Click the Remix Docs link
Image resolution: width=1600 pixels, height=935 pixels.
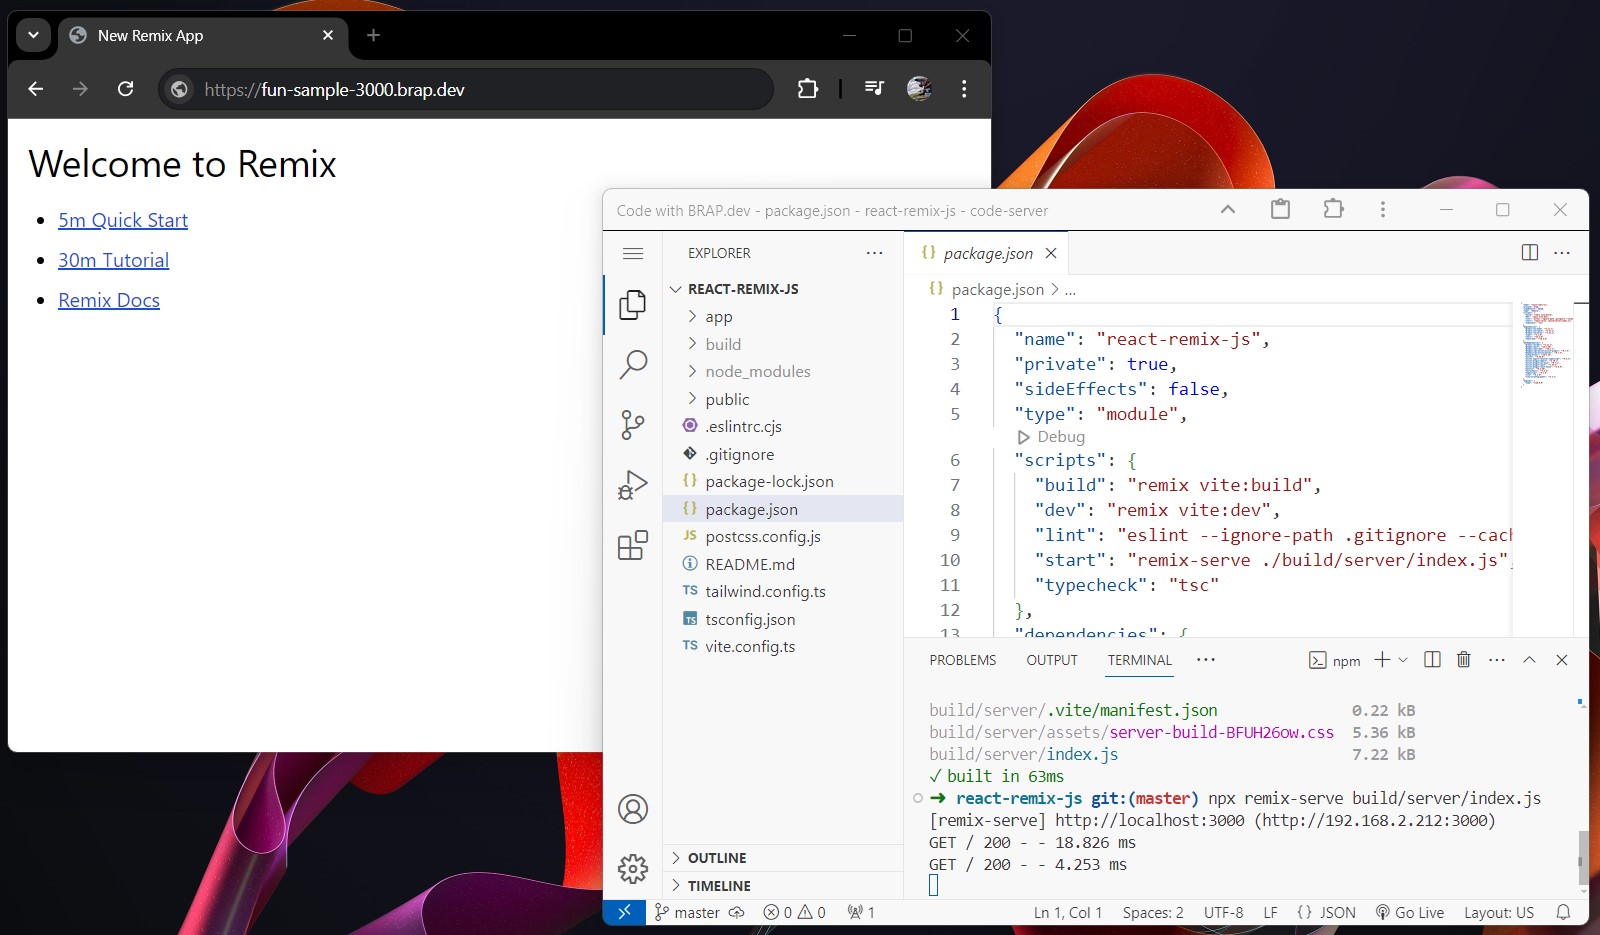point(109,300)
